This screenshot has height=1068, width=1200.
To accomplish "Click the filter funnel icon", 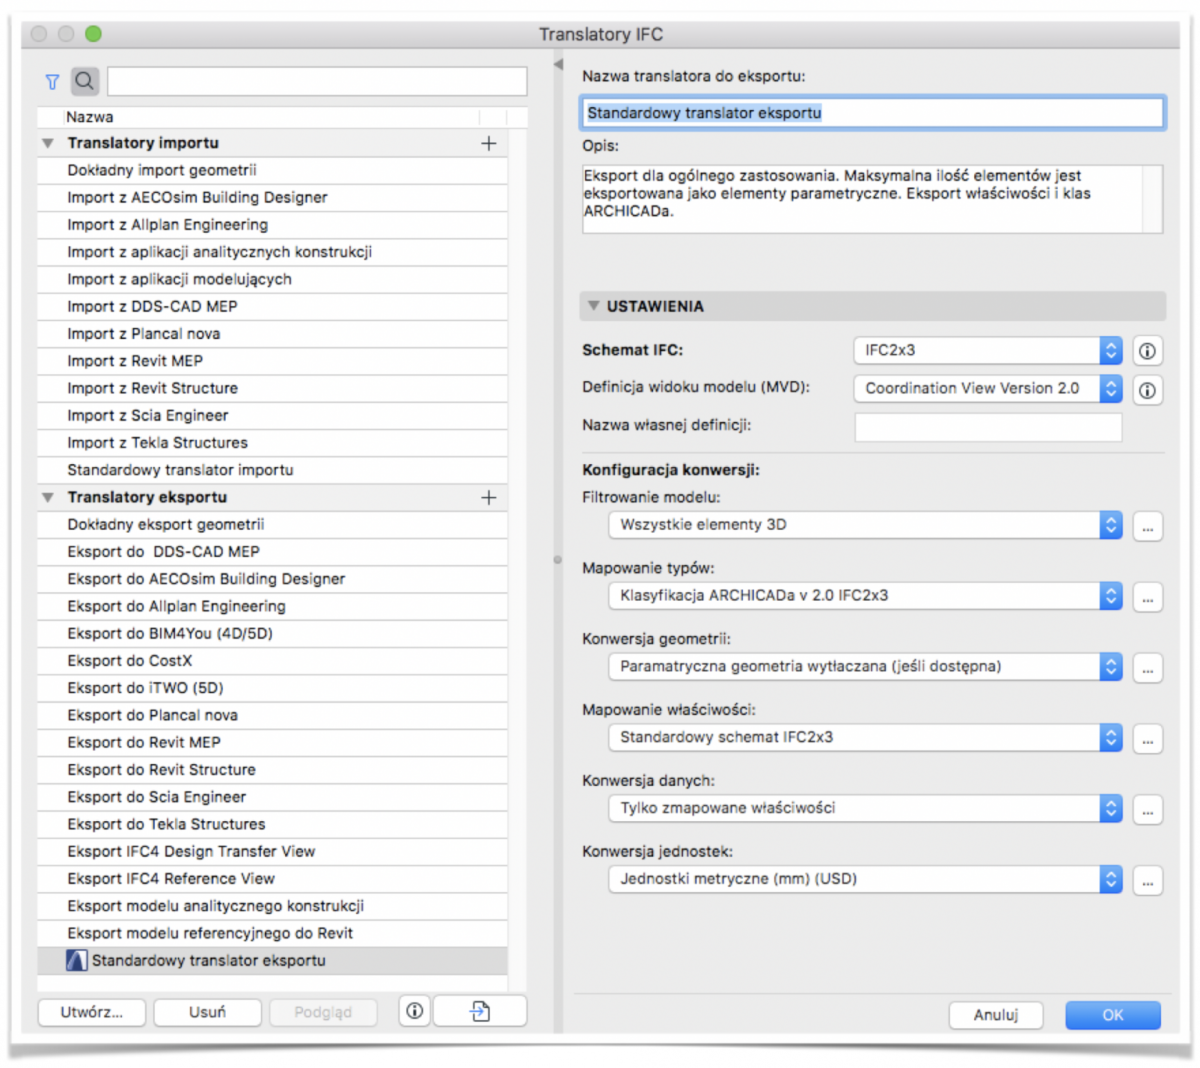I will 52,82.
